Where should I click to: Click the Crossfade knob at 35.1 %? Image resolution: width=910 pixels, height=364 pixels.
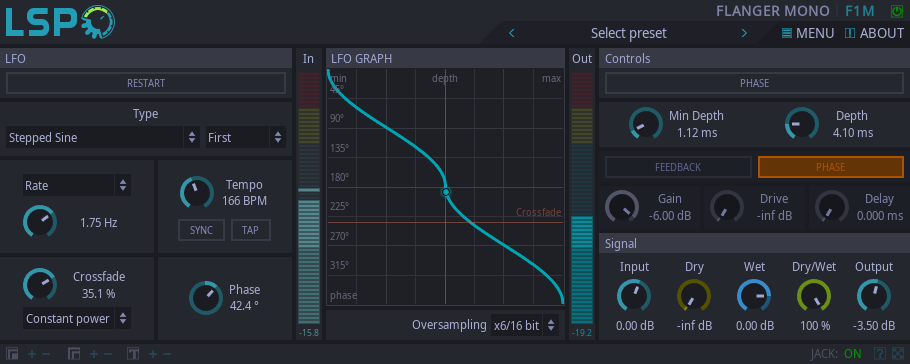(x=39, y=284)
